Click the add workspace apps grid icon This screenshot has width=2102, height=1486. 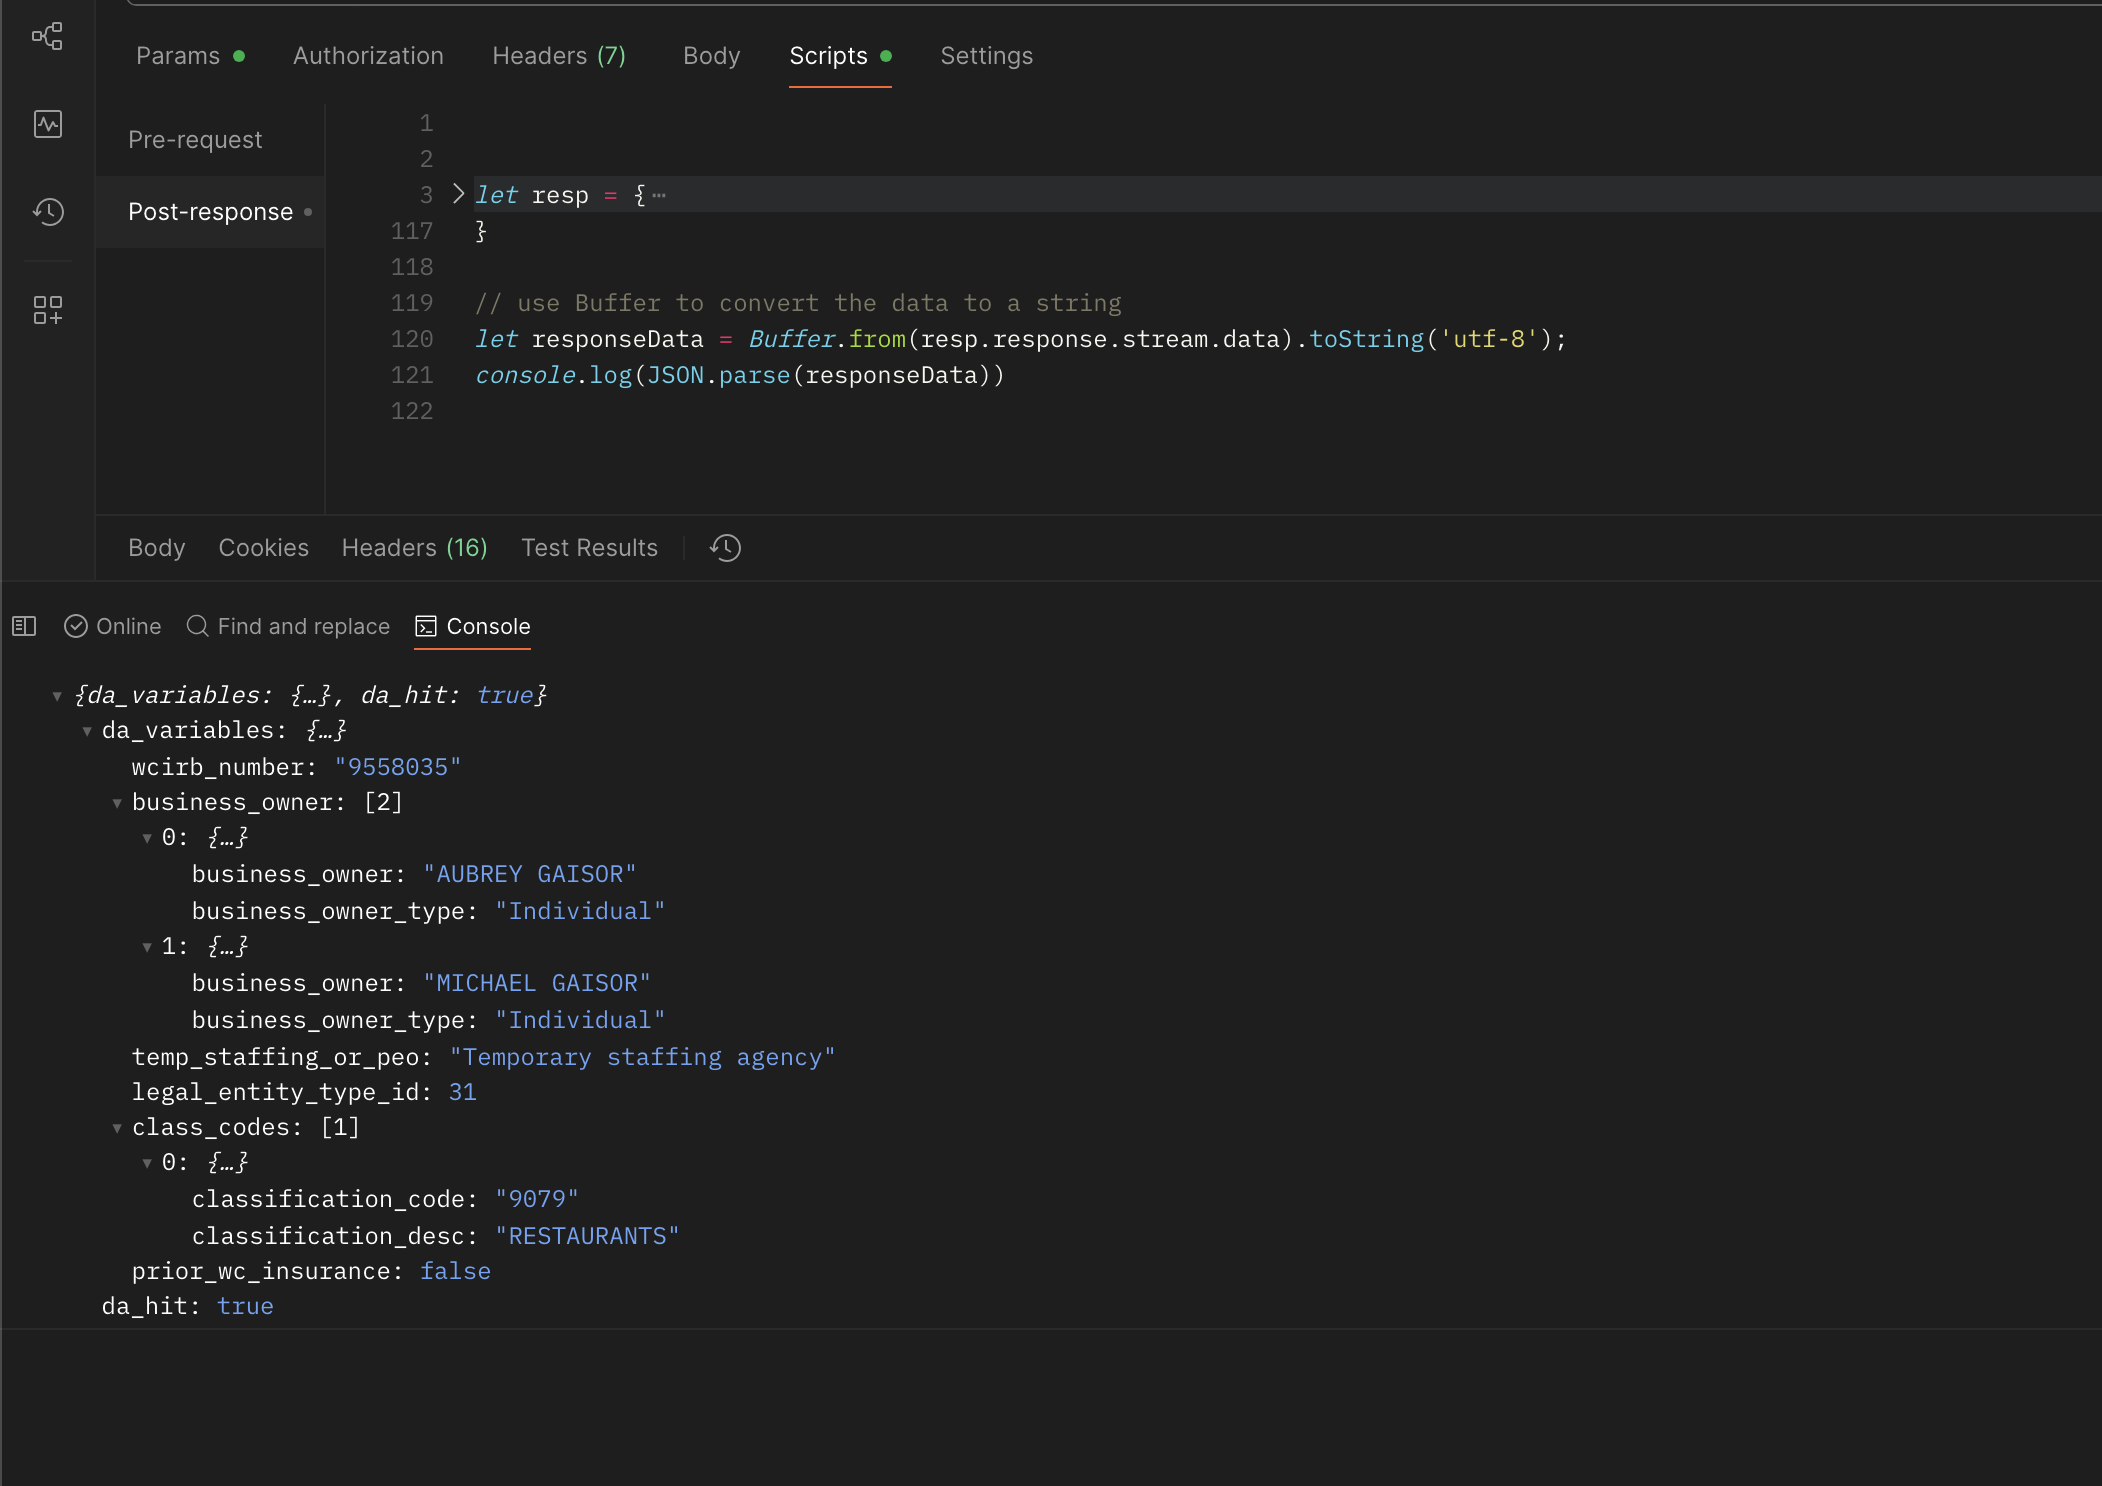47,310
